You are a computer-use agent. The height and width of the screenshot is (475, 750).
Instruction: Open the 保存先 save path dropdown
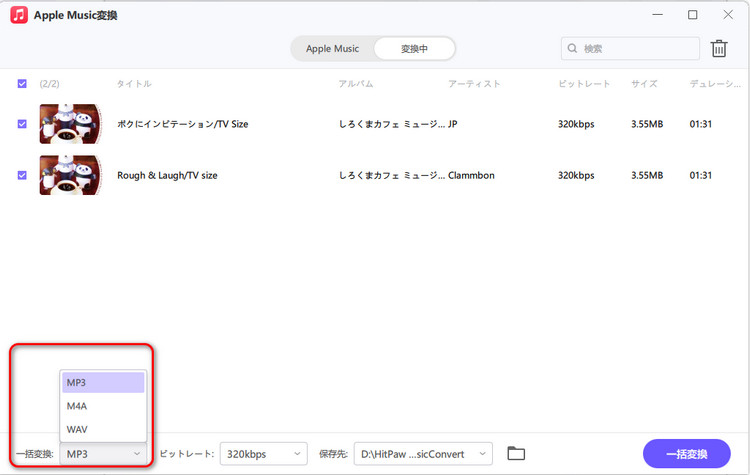point(423,454)
